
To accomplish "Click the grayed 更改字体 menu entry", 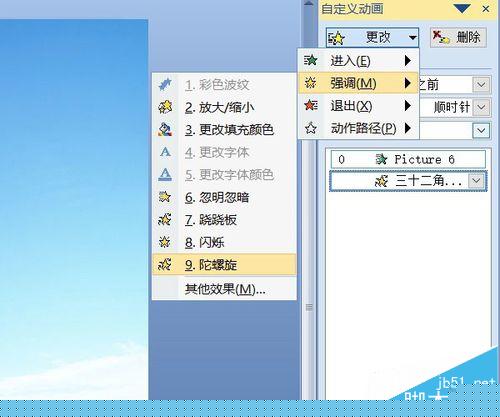I will click(x=224, y=152).
